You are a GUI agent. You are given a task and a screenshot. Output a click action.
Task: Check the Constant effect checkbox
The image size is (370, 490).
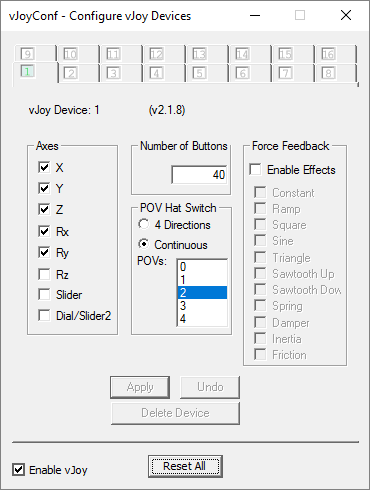[x=260, y=192]
